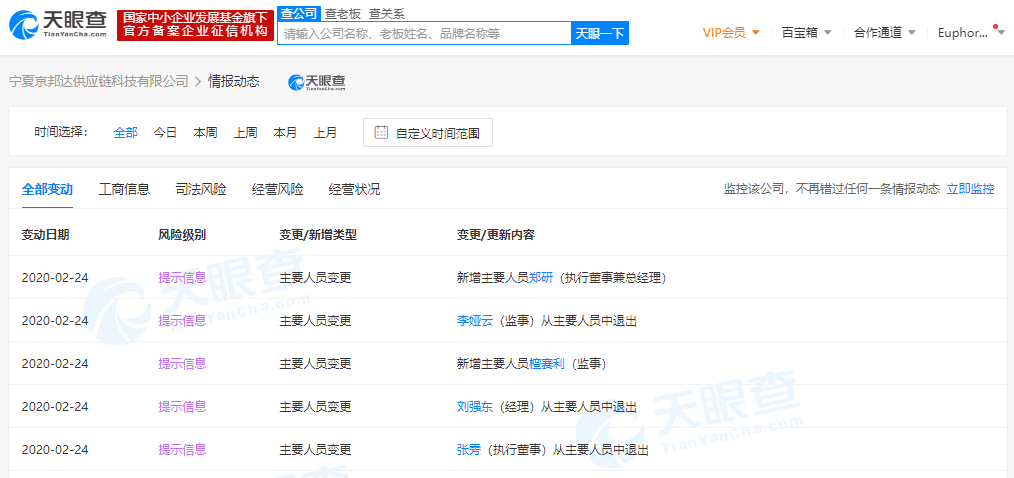The image size is (1014, 478).
Task: Open the Euphor... user account menu
Action: point(966,32)
